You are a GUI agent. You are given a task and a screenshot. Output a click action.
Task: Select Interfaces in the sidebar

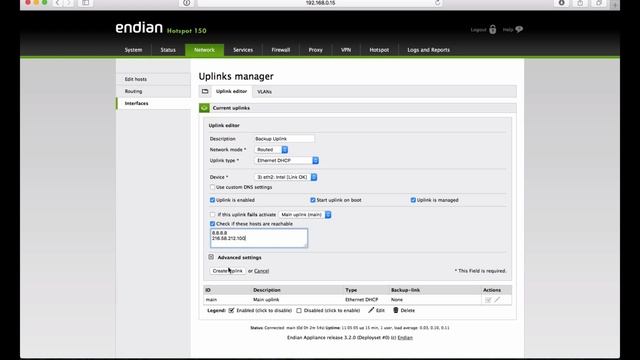[x=153, y=103]
